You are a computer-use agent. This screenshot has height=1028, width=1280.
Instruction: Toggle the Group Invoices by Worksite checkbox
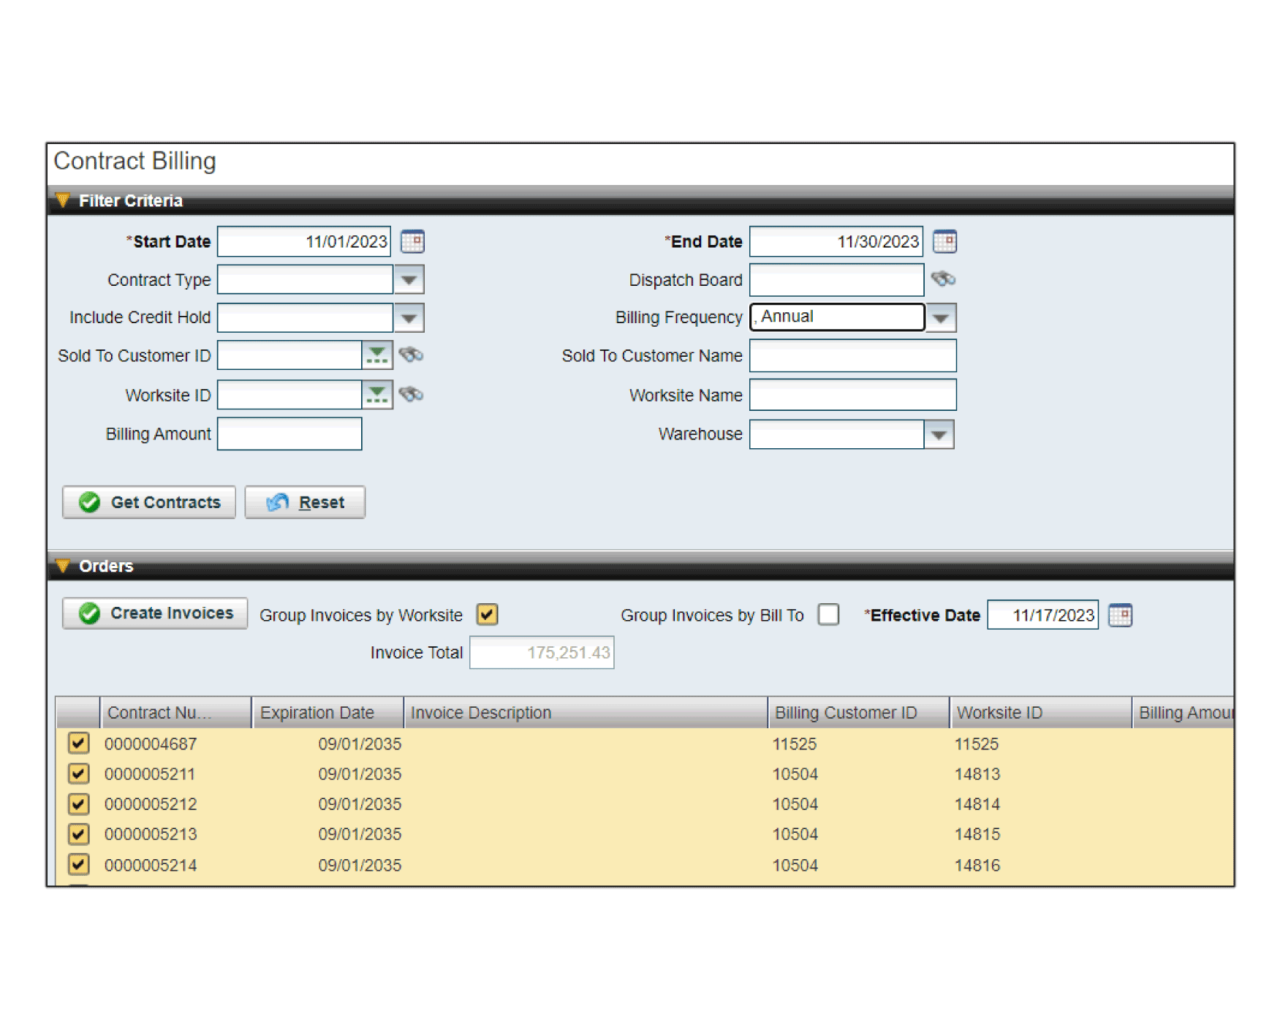[487, 615]
